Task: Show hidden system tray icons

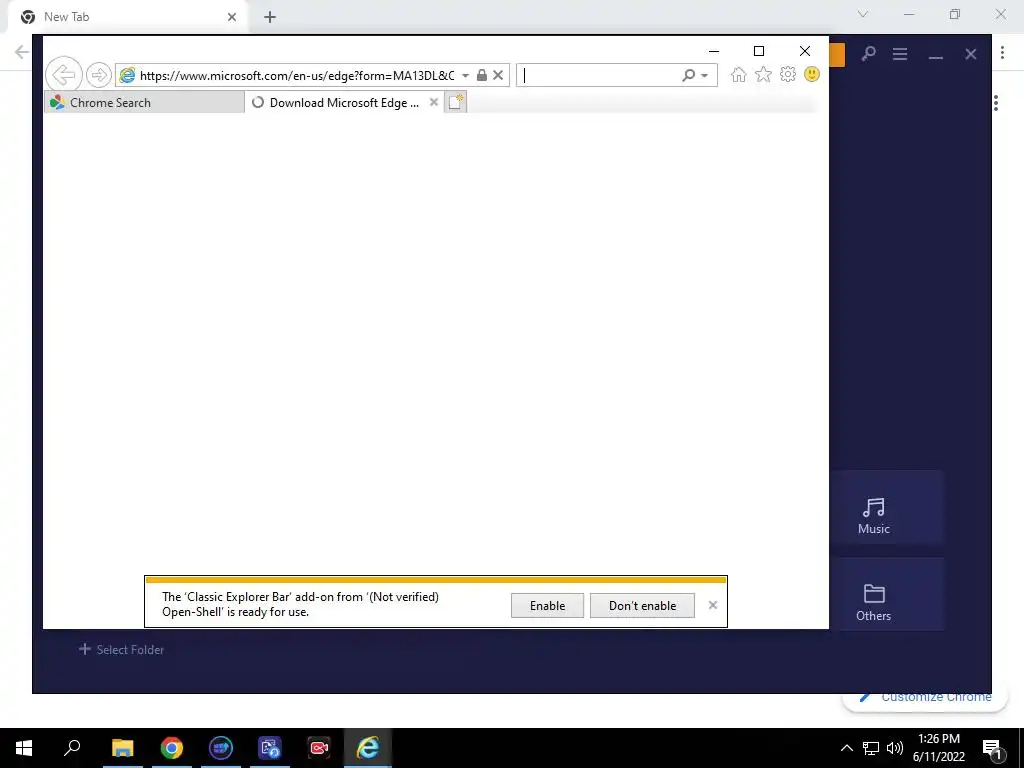Action: 846,748
